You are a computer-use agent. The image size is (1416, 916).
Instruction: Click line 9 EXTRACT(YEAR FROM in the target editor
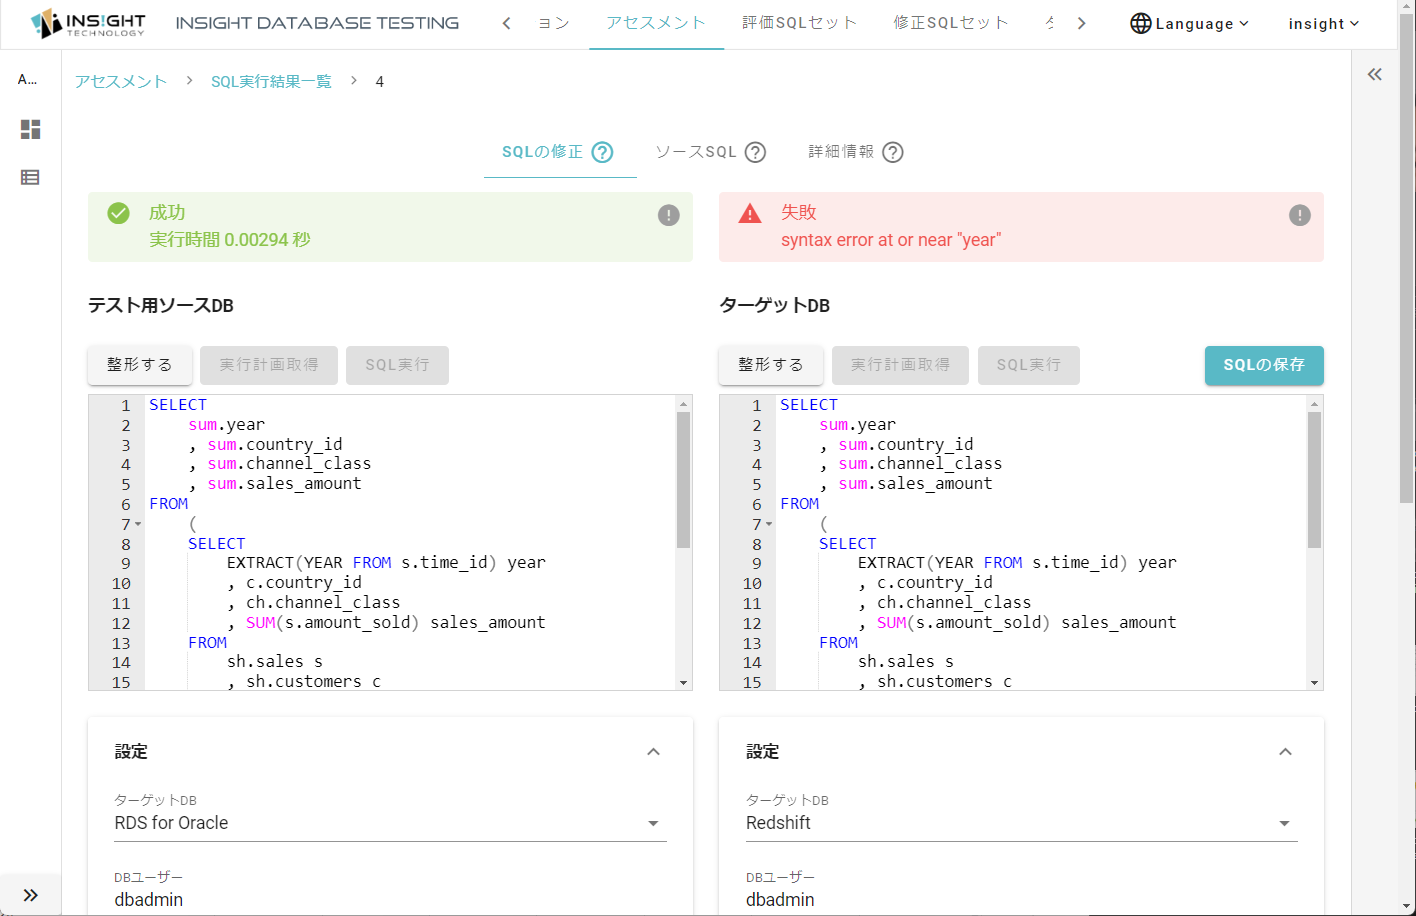tap(940, 562)
